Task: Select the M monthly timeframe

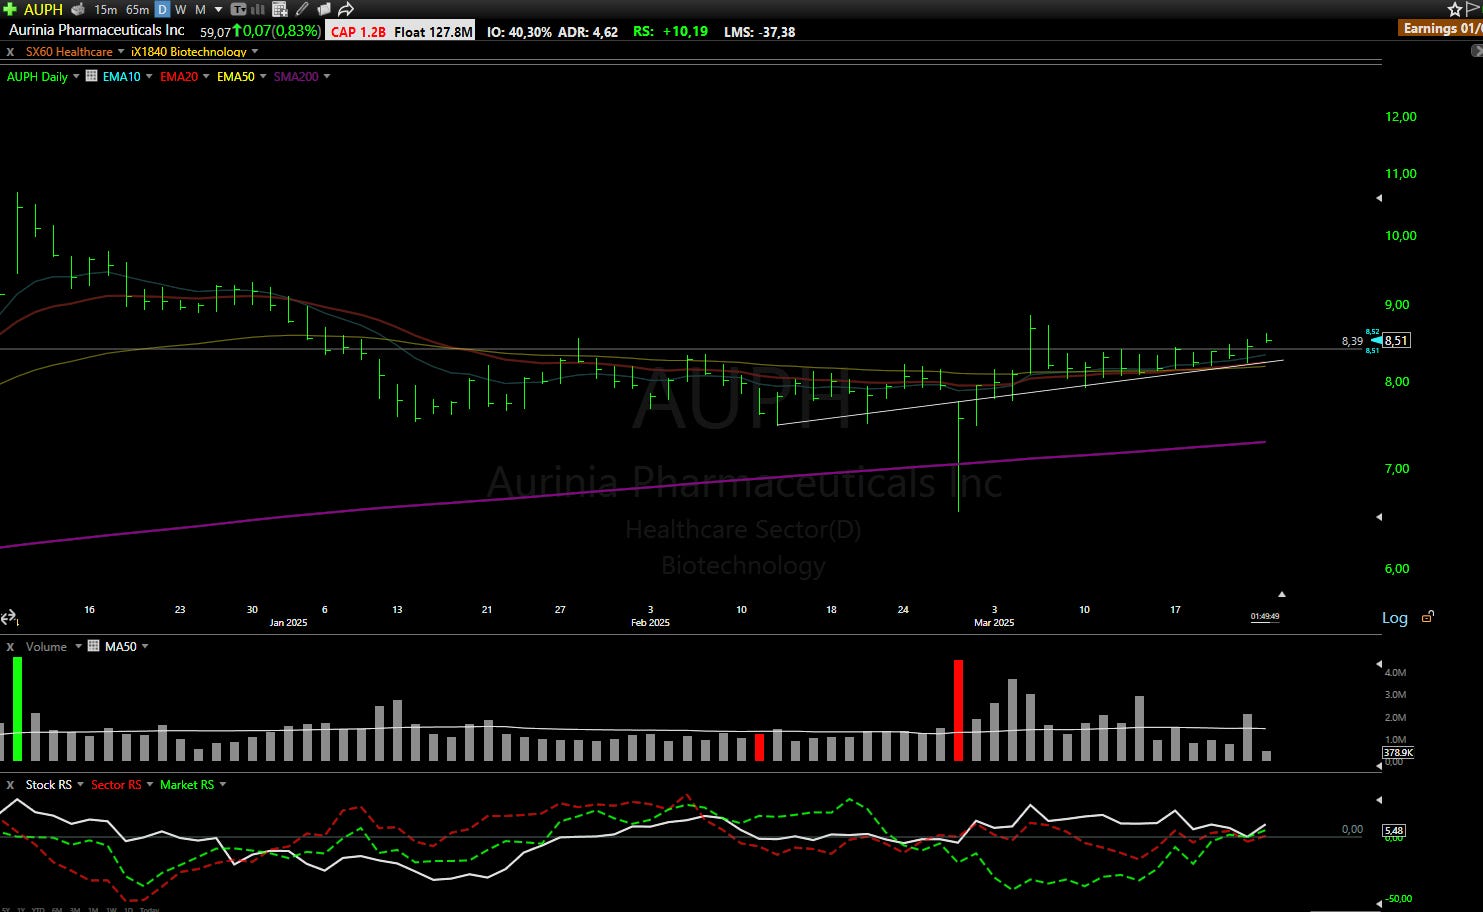Action: click(x=200, y=9)
